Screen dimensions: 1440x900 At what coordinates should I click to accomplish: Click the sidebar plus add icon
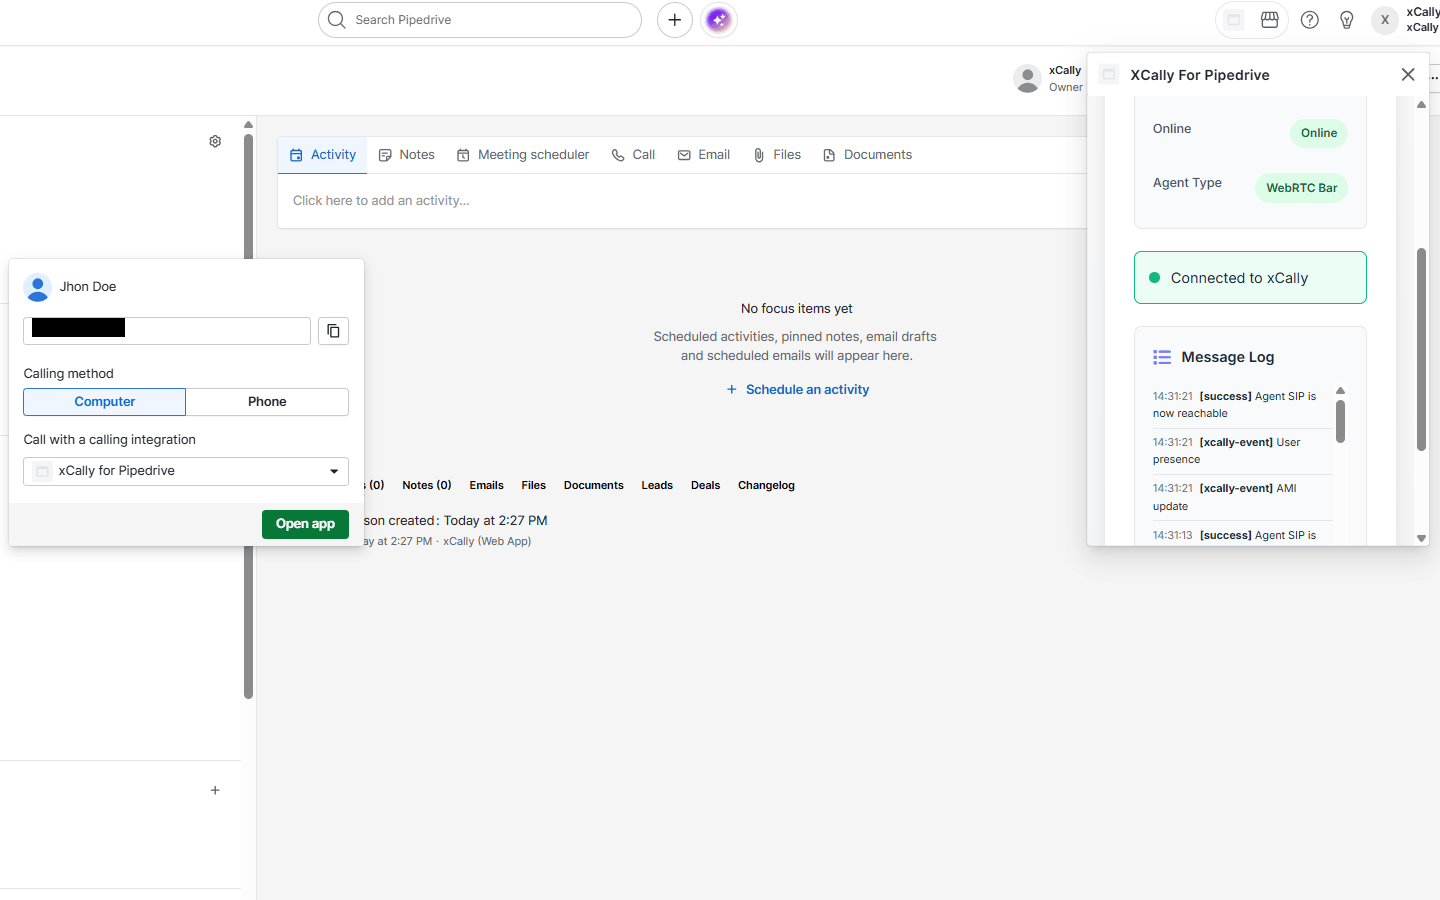[x=215, y=790]
